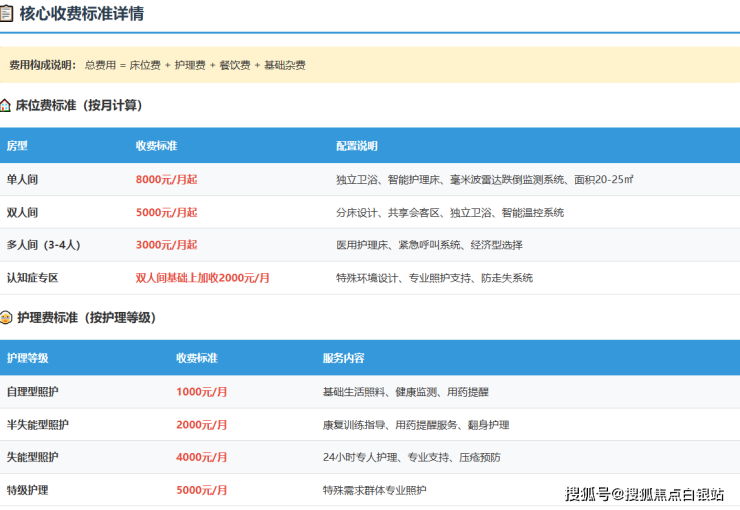
Task: Click the 8000元/月起 price
Action: click(x=166, y=180)
